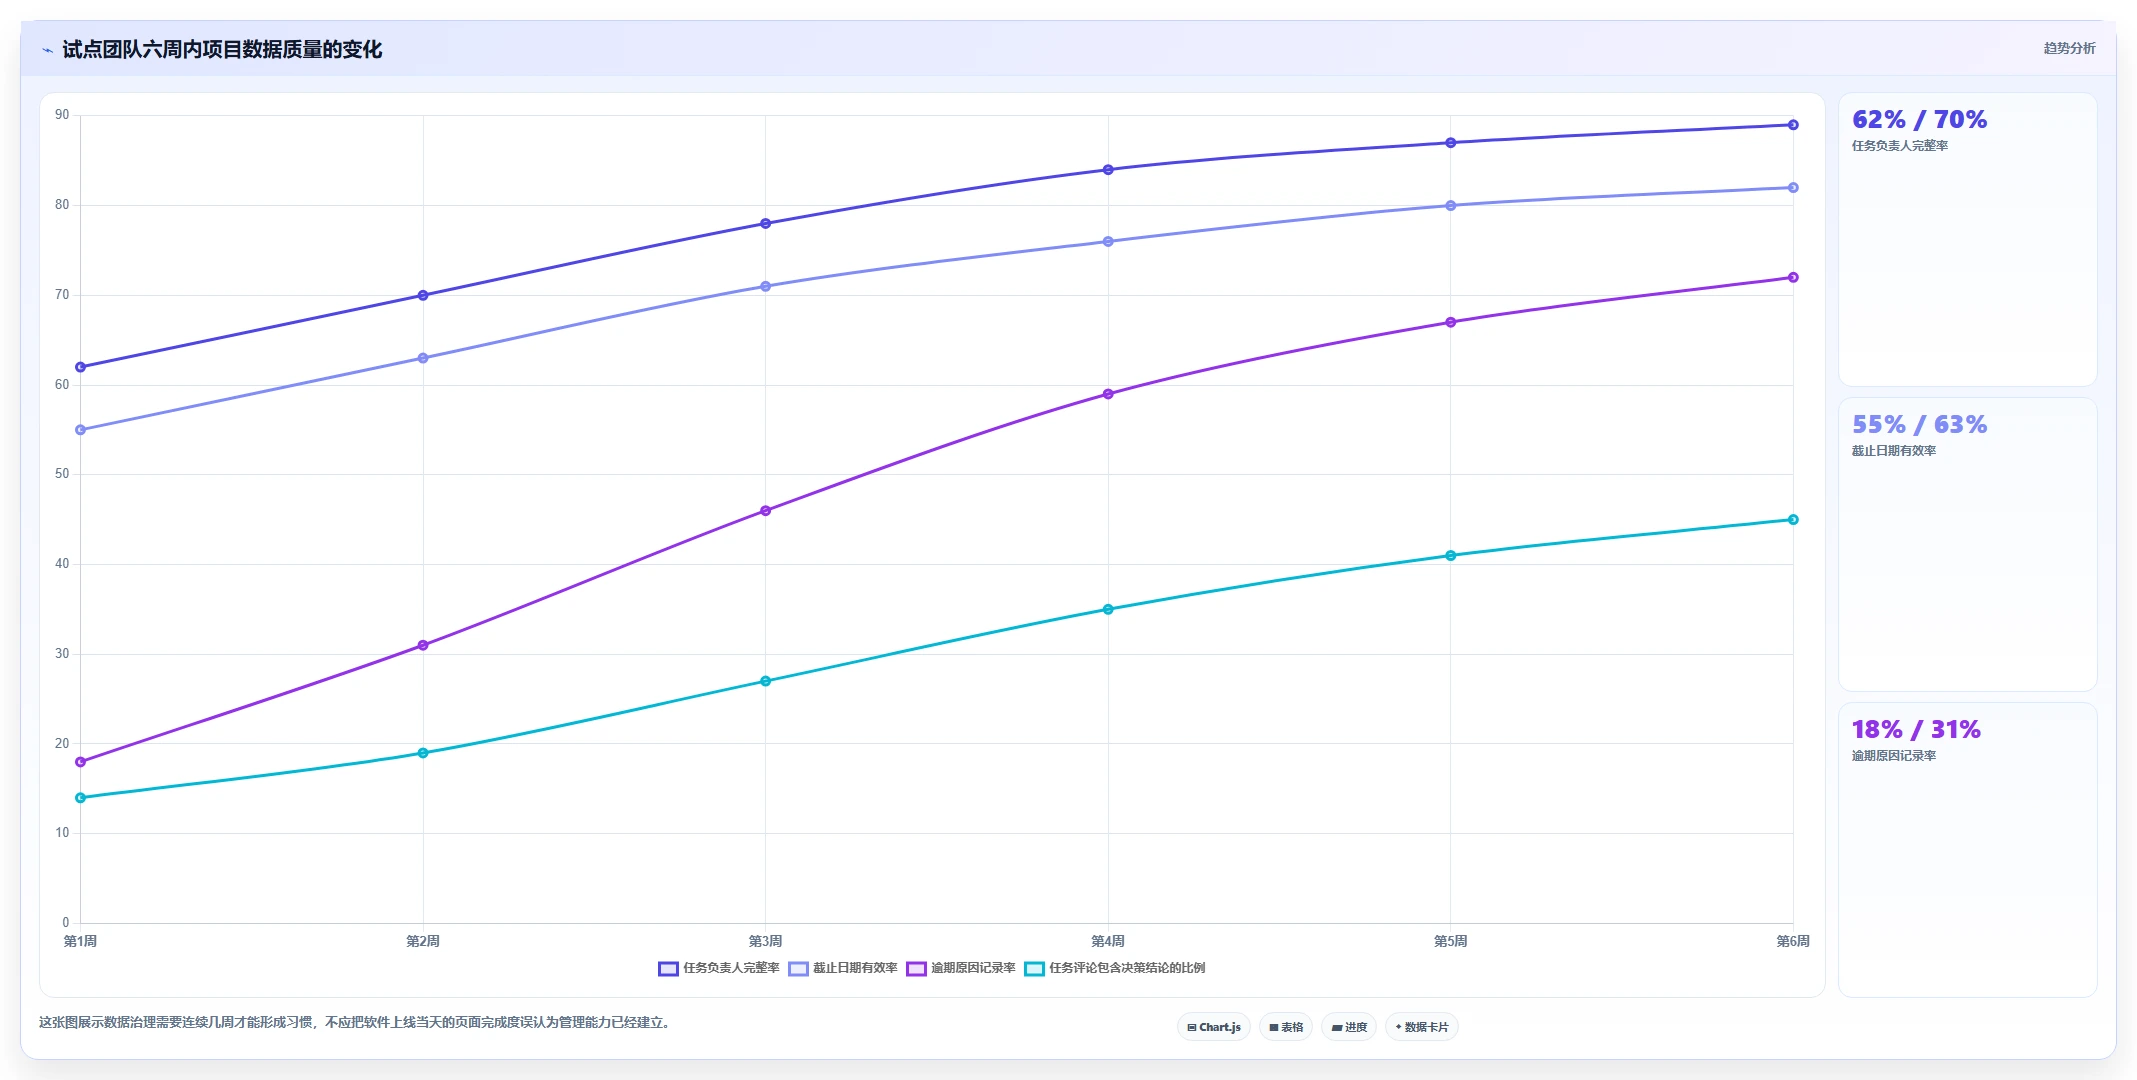The image size is (2137, 1080).
Task: Click the teal 决策结论比例 data point at 第1周
Action: point(80,798)
